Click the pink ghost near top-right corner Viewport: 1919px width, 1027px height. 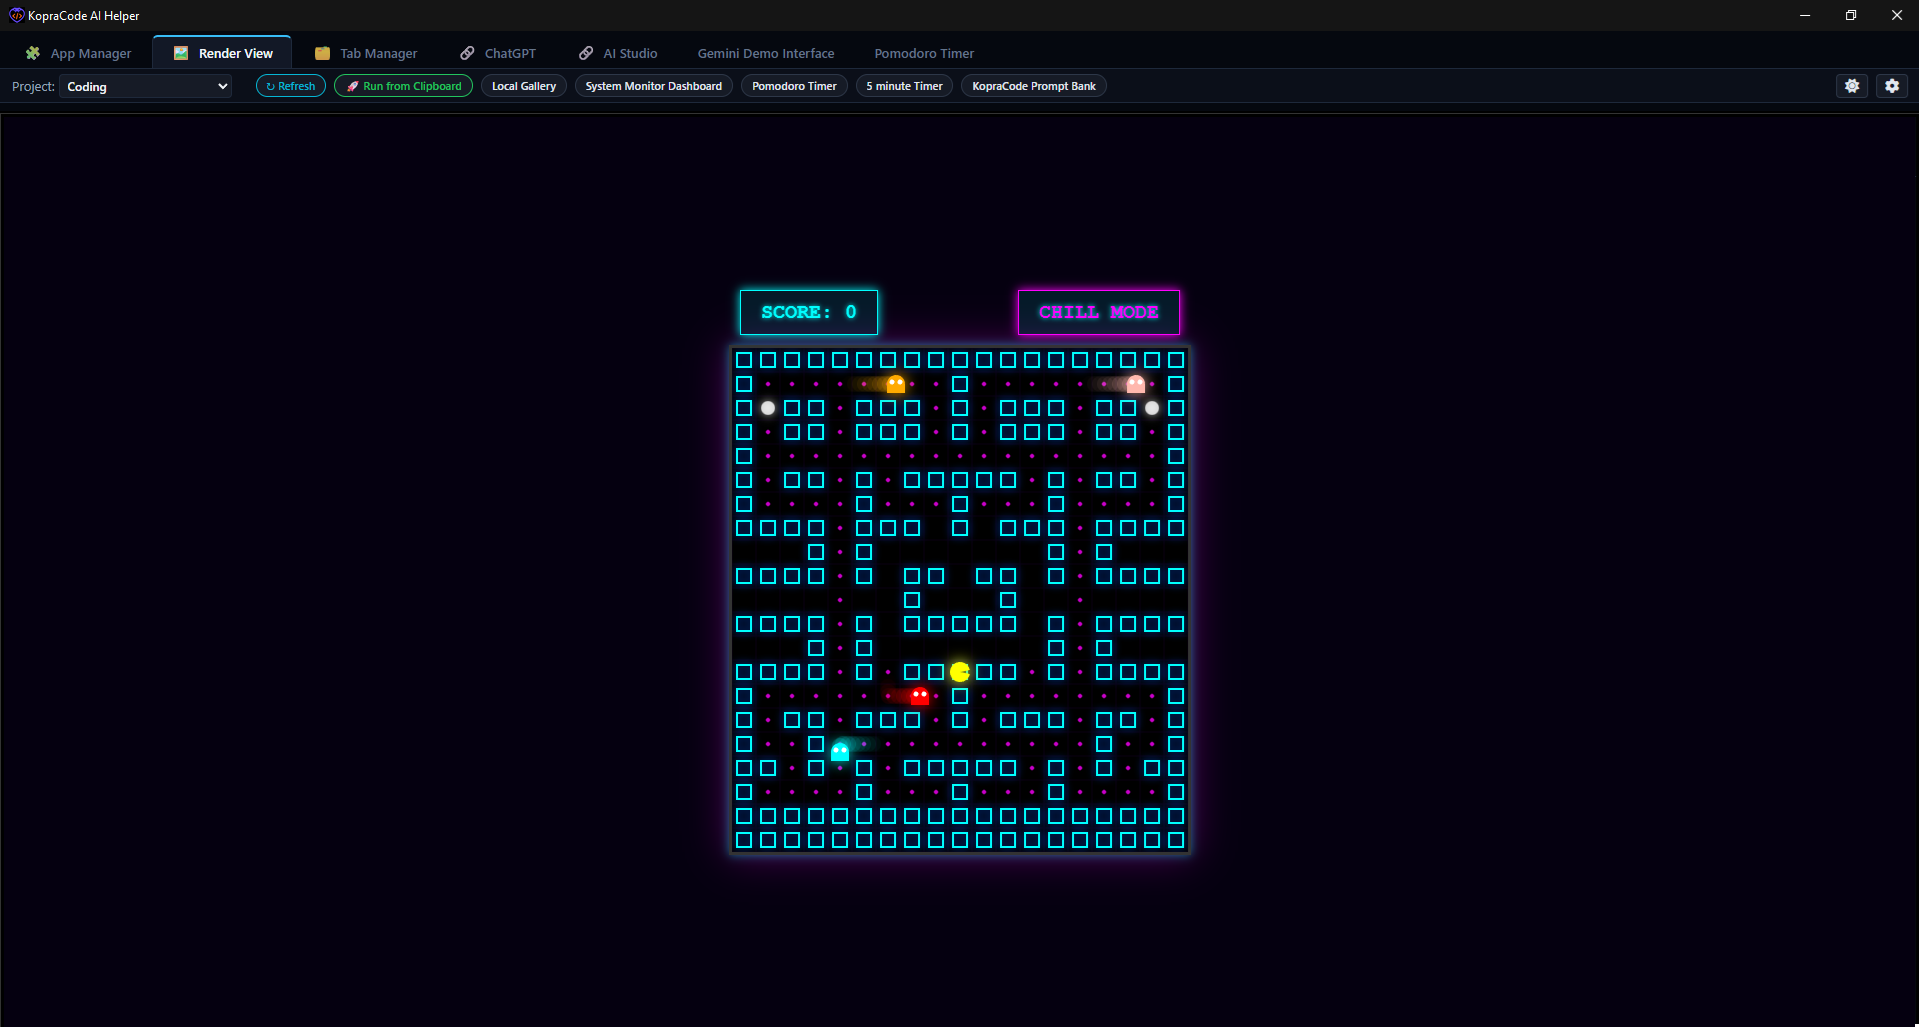(x=1136, y=384)
